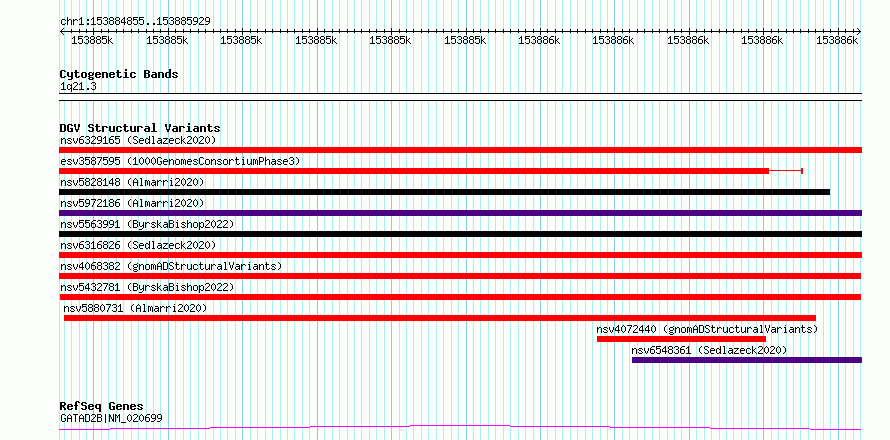This screenshot has height=440, width=890.
Task: Click the red bar under nsv4068382
Action: [x=460, y=276]
